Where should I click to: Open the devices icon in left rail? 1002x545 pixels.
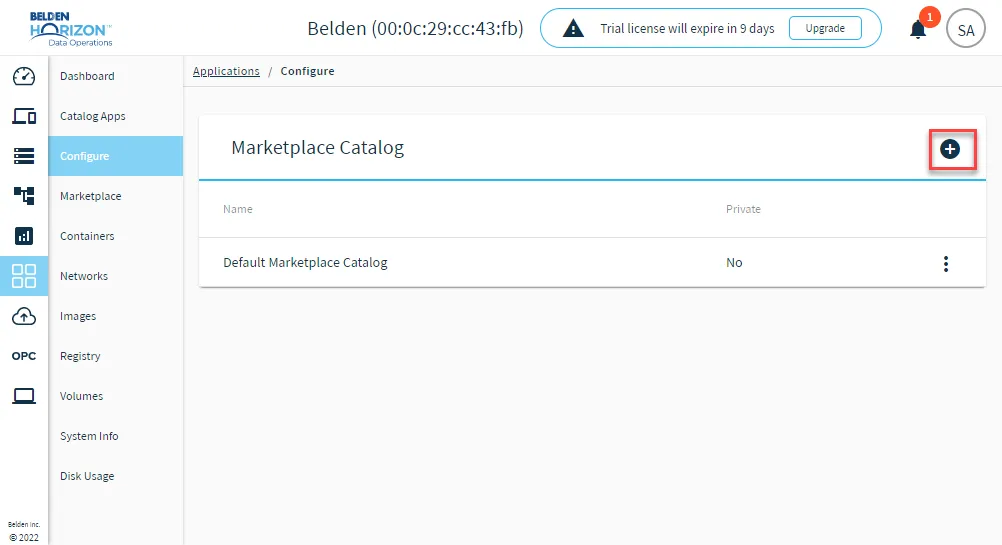click(x=24, y=116)
